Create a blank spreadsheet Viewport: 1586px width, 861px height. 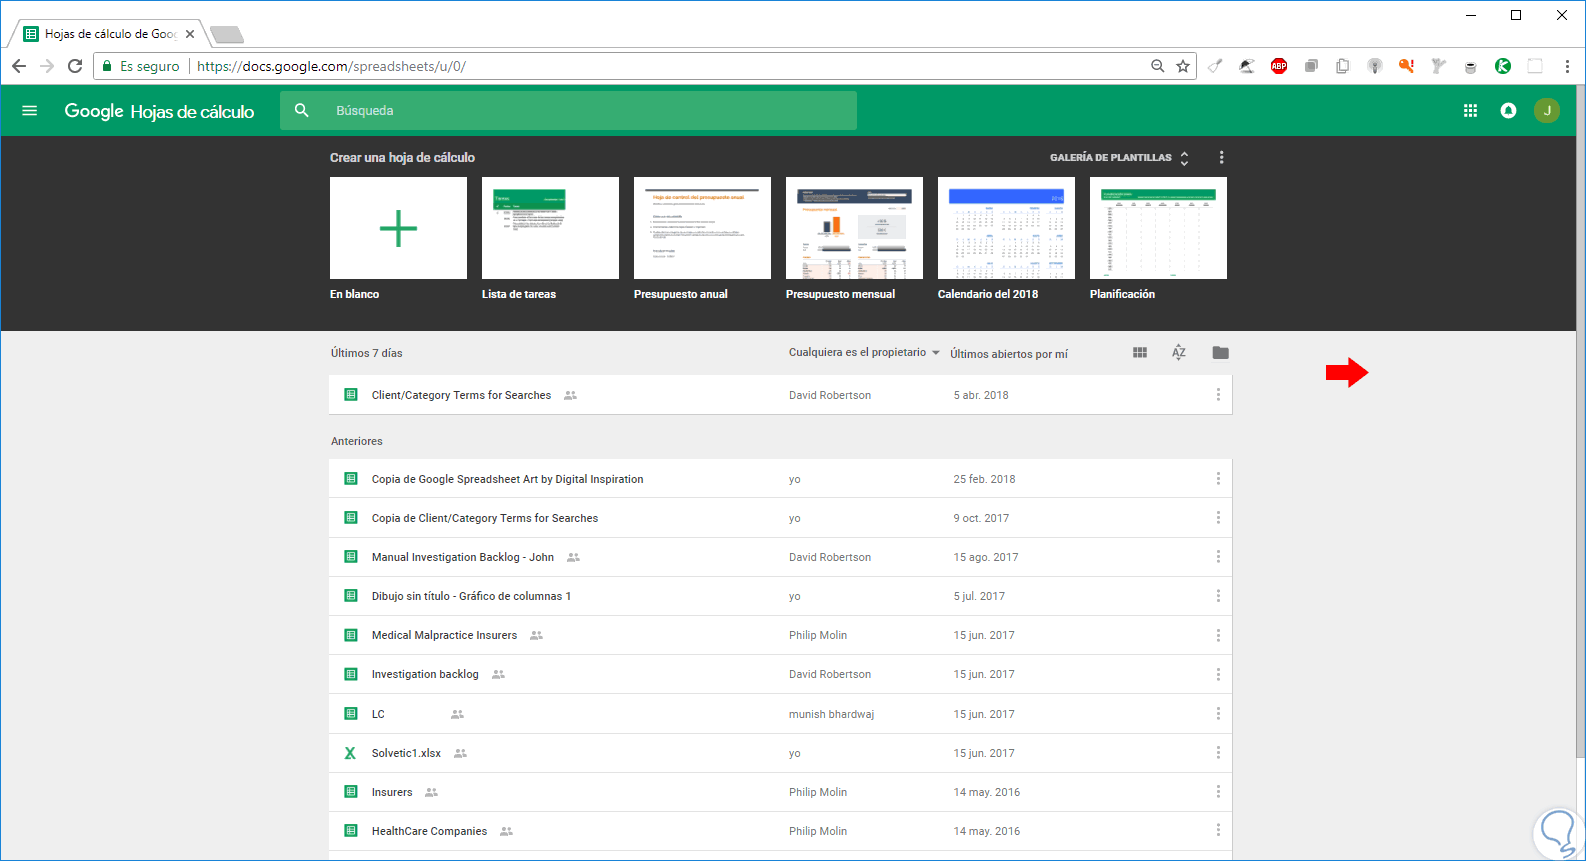pos(398,228)
